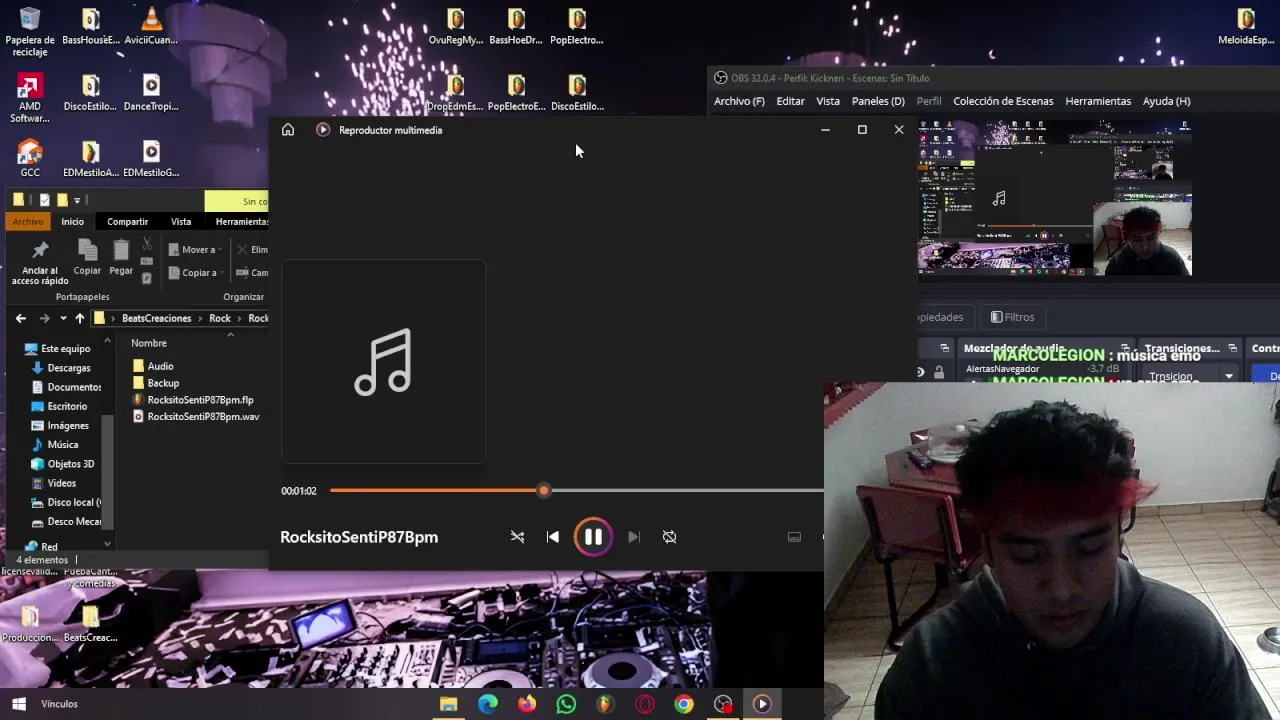This screenshot has height=720, width=1280.
Task: Open AMD Software desktop icon
Action: coord(30,99)
